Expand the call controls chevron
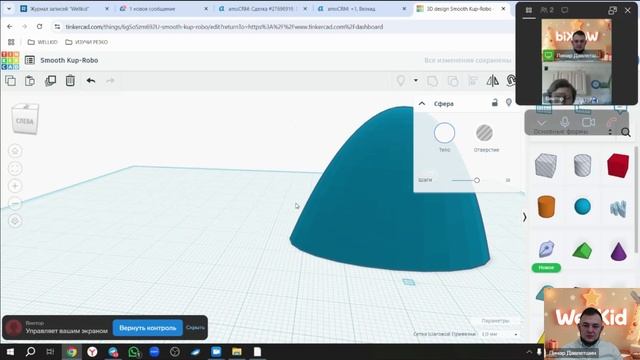The height and width of the screenshot is (360, 640). [x=542, y=123]
